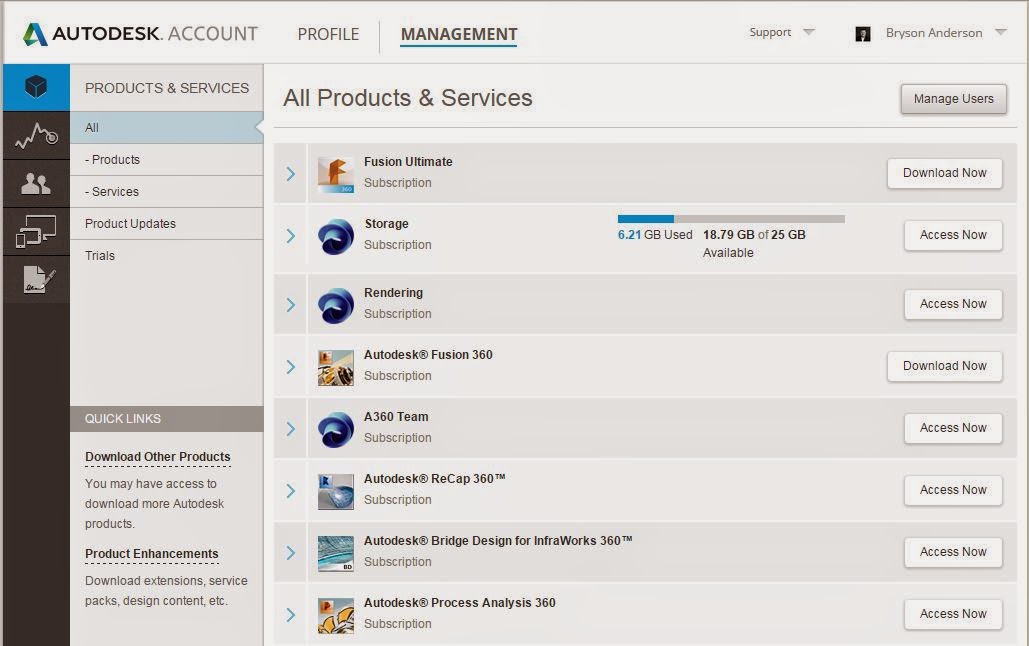Click the Storage subscription sphere icon
The image size is (1029, 646).
pyautogui.click(x=335, y=234)
